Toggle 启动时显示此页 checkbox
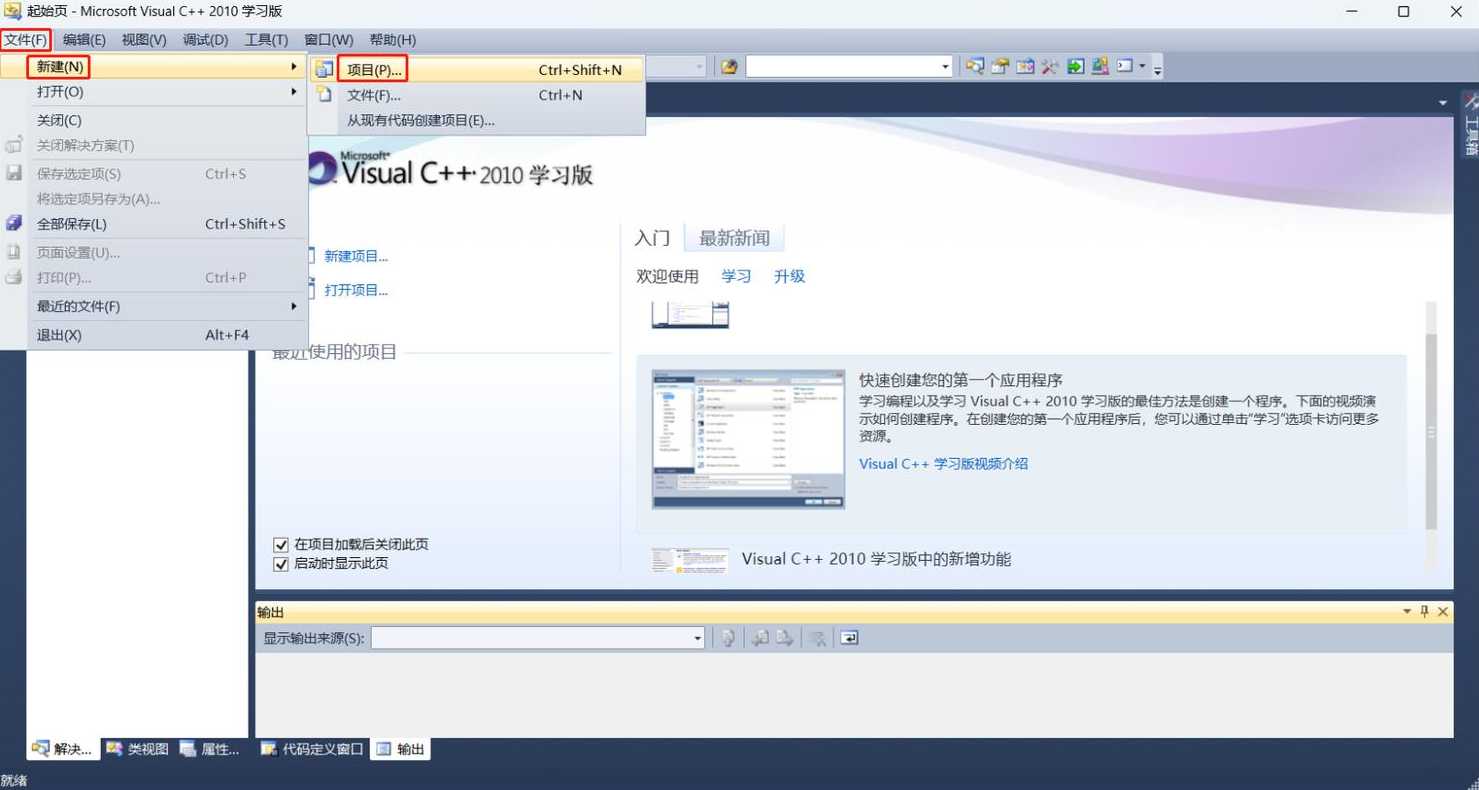Image resolution: width=1479 pixels, height=790 pixels. [281, 564]
